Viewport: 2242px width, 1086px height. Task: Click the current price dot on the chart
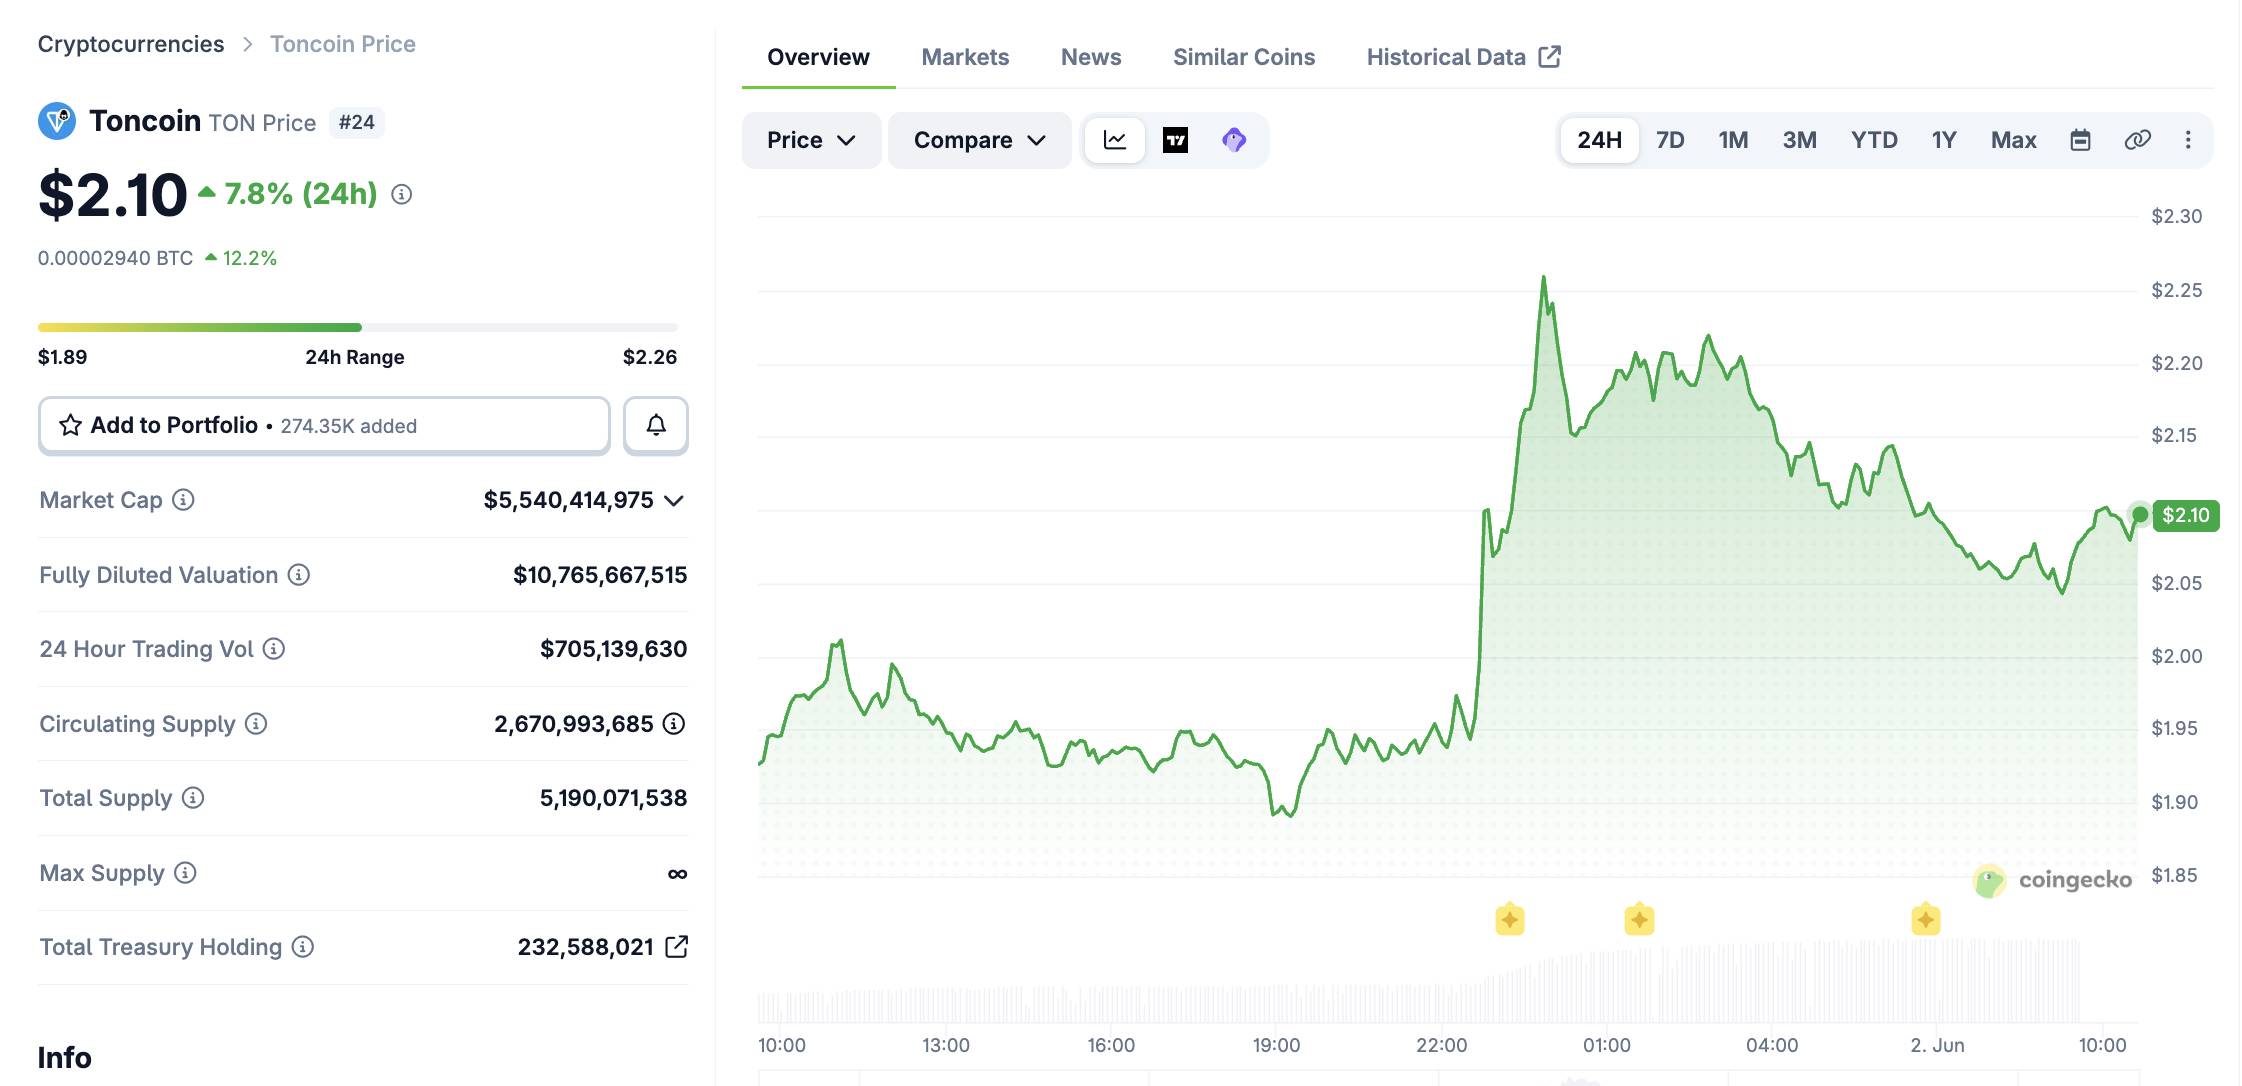tap(2139, 514)
